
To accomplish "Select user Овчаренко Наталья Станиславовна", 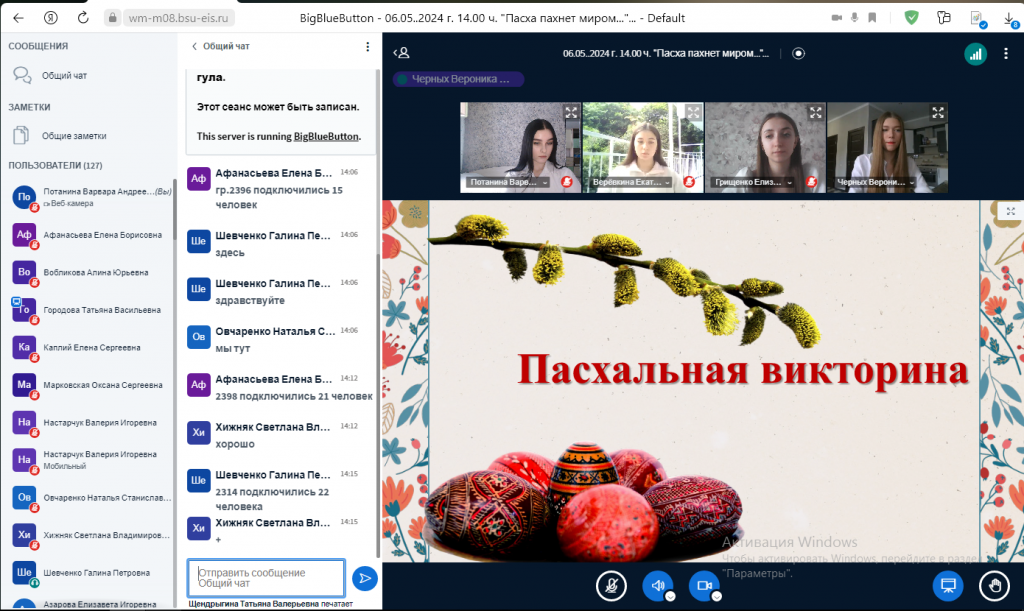I will (x=91, y=497).
